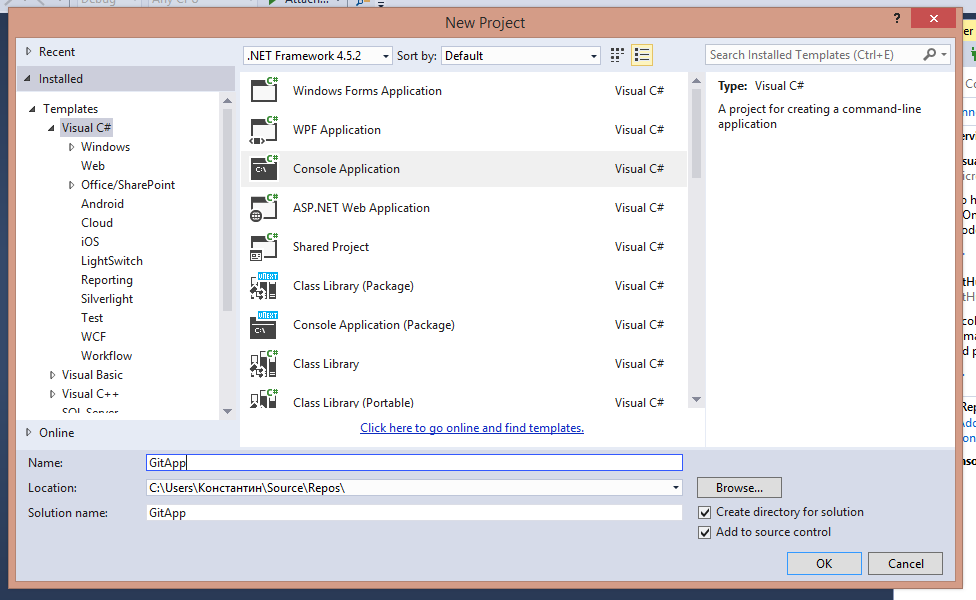The height and width of the screenshot is (600, 976).
Task: Select the Silverlight template category
Action: 106,299
